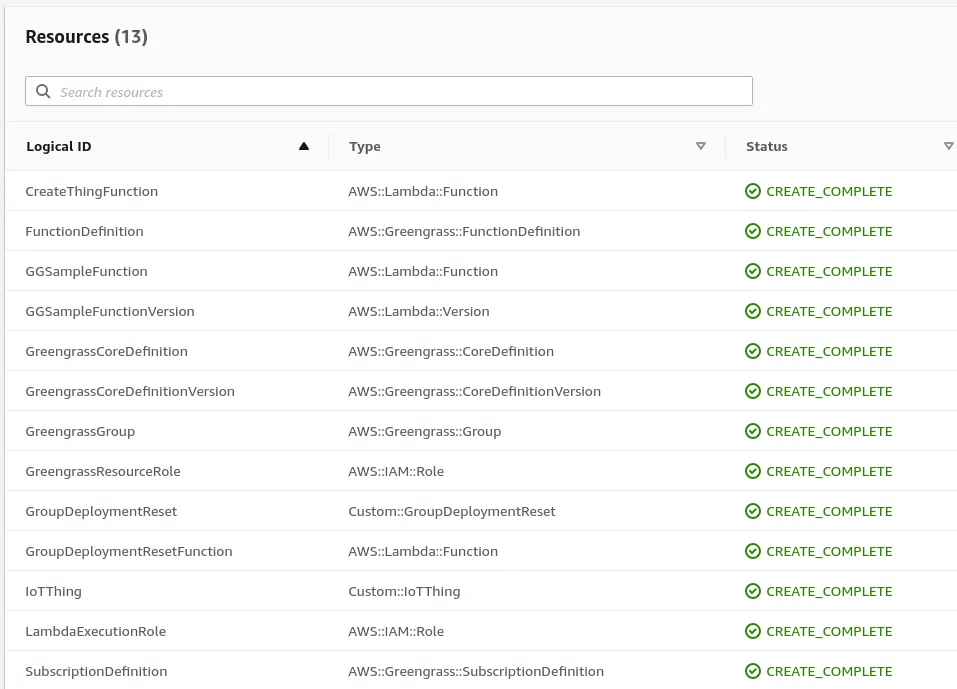Click CREATE_COMPLETE text for CreateThingFunction

pos(829,192)
